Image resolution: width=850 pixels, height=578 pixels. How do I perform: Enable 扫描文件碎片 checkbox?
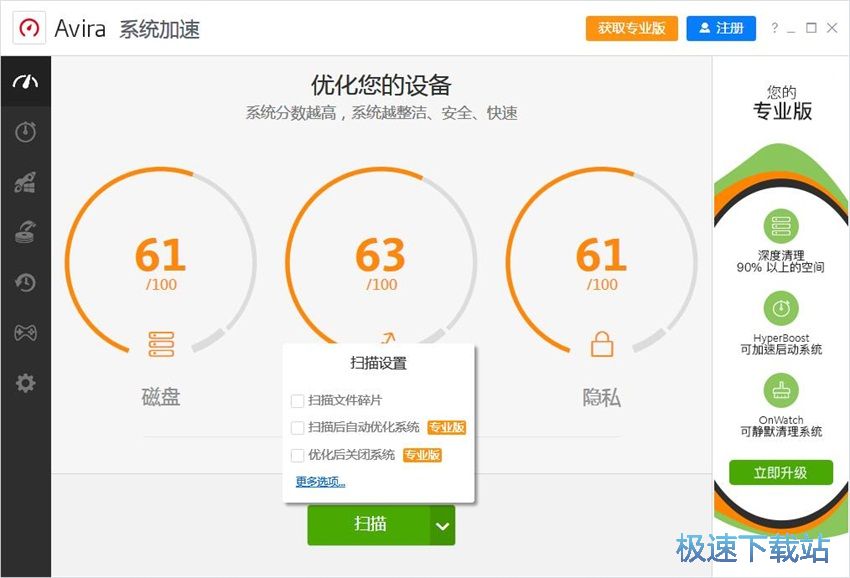297,401
